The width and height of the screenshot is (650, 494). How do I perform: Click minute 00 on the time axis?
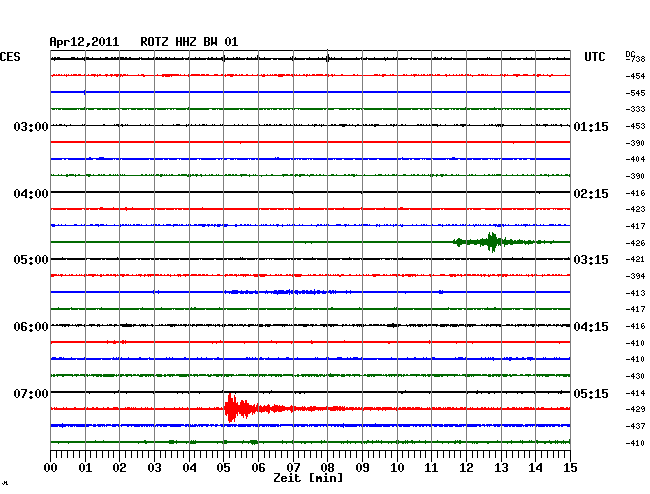[x=51, y=467]
